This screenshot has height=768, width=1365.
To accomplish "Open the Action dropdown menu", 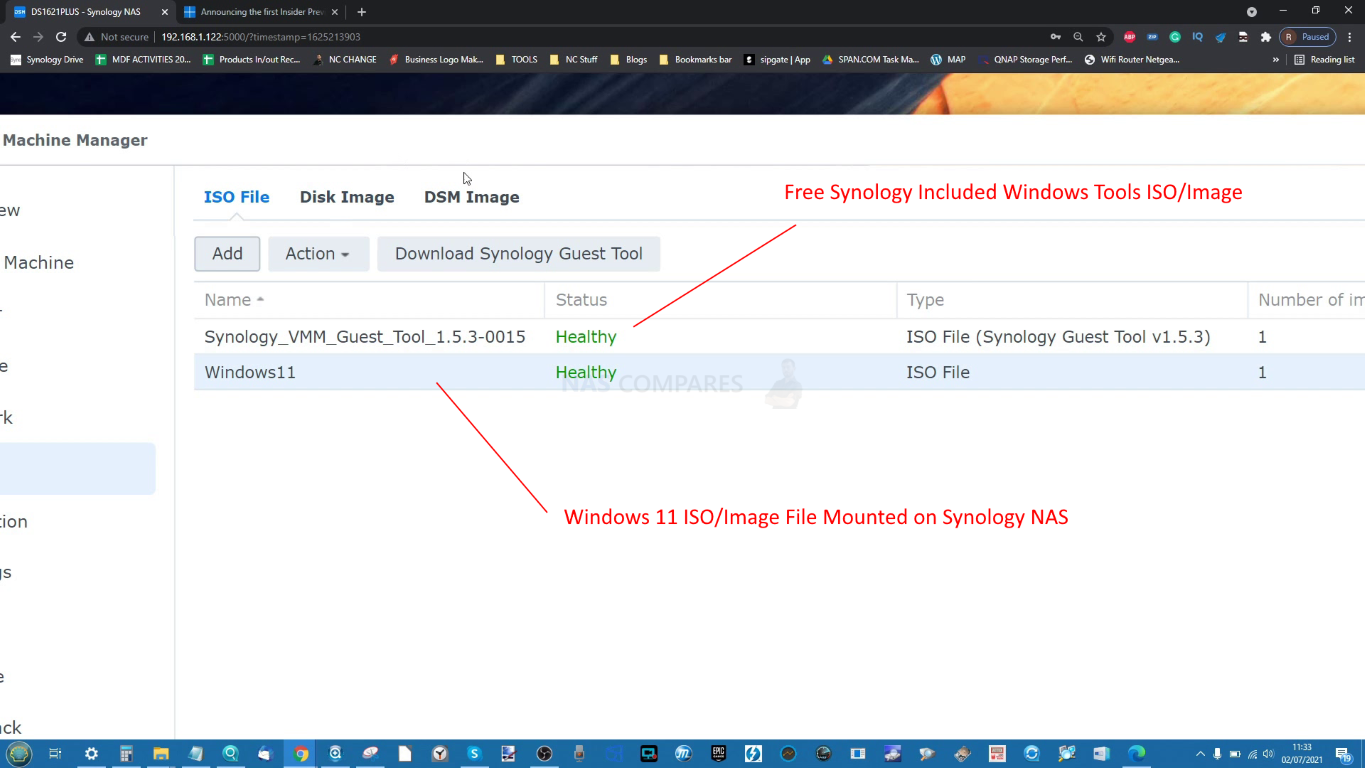I will tap(318, 254).
